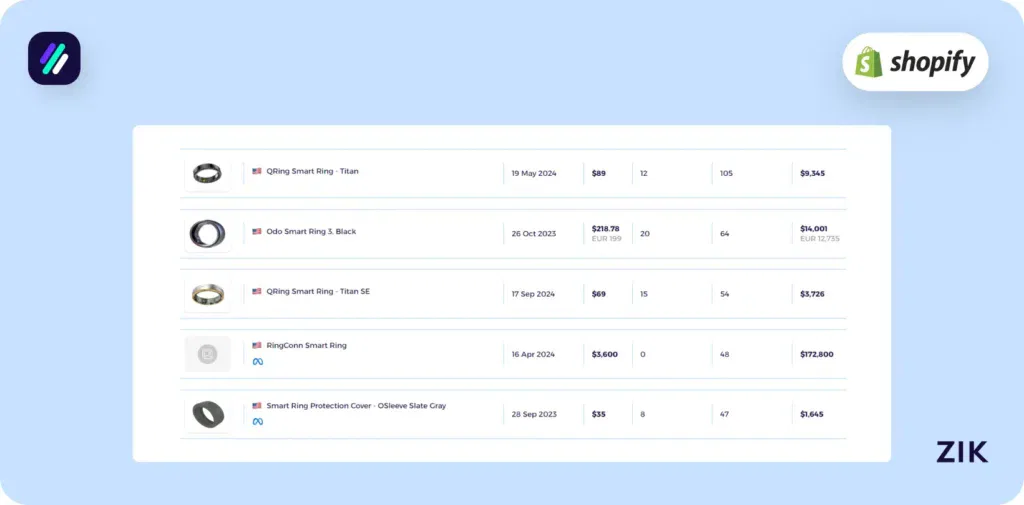
Task: Click US flag beside RingConn Smart Ring
Action: [x=257, y=346]
